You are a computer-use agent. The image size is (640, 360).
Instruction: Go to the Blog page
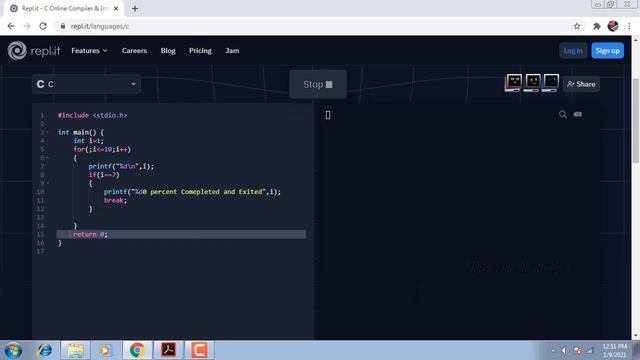click(168, 51)
